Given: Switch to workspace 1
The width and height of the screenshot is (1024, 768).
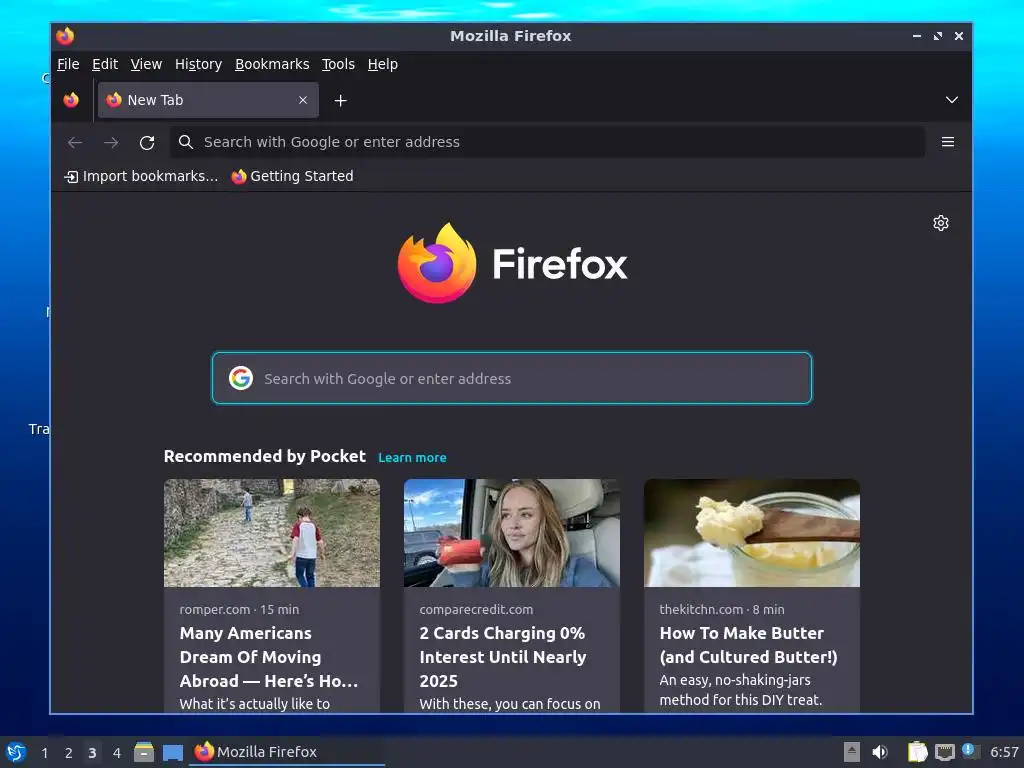Looking at the screenshot, I should click(x=44, y=753).
